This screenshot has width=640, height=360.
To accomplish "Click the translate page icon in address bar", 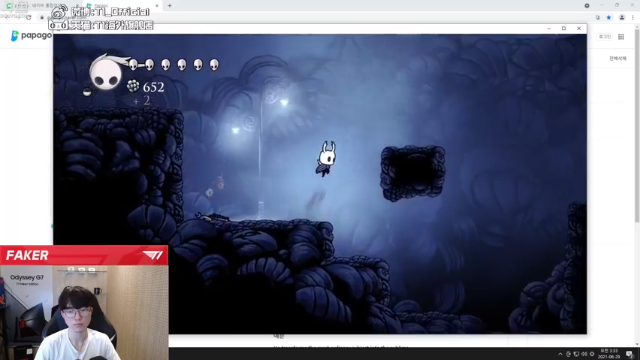I will click(598, 18).
